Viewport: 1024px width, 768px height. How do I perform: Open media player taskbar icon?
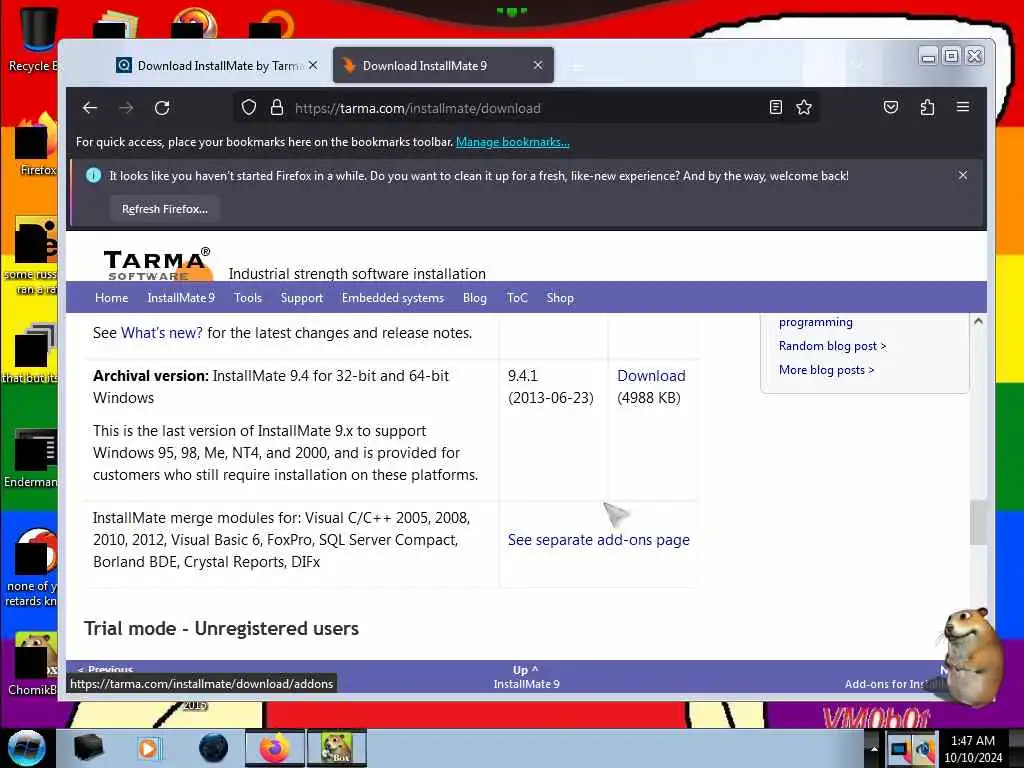(x=149, y=748)
